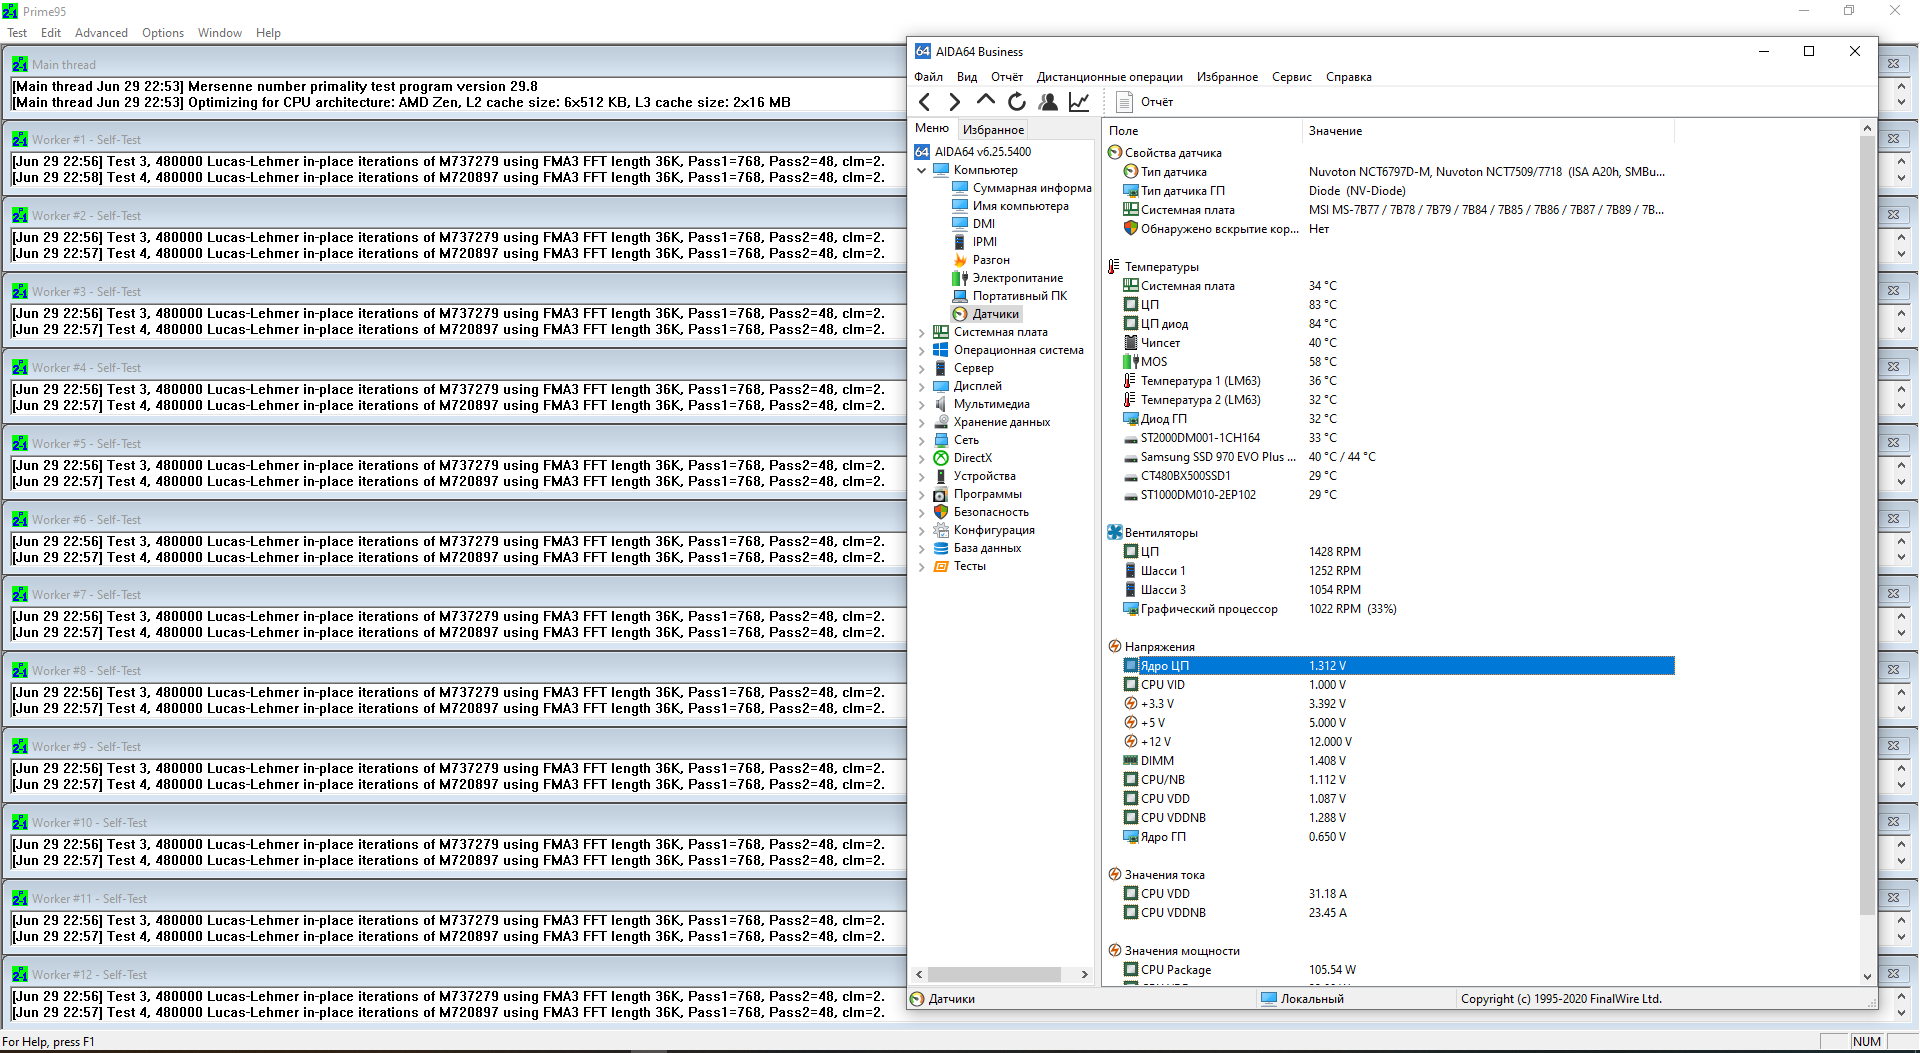Screen dimensions: 1920x1053
Task: Click the Безопасность shield icon
Action: (941, 512)
